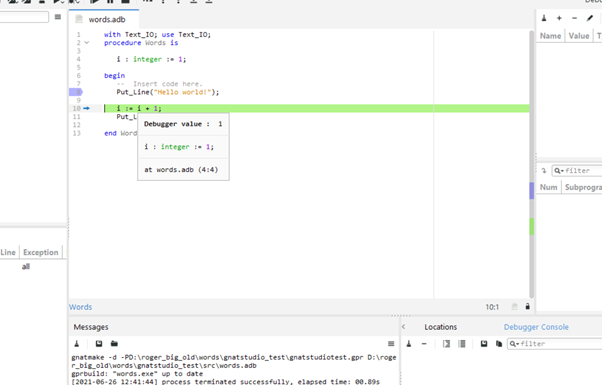
Task: Add a variable with the plus icon
Action: point(559,18)
